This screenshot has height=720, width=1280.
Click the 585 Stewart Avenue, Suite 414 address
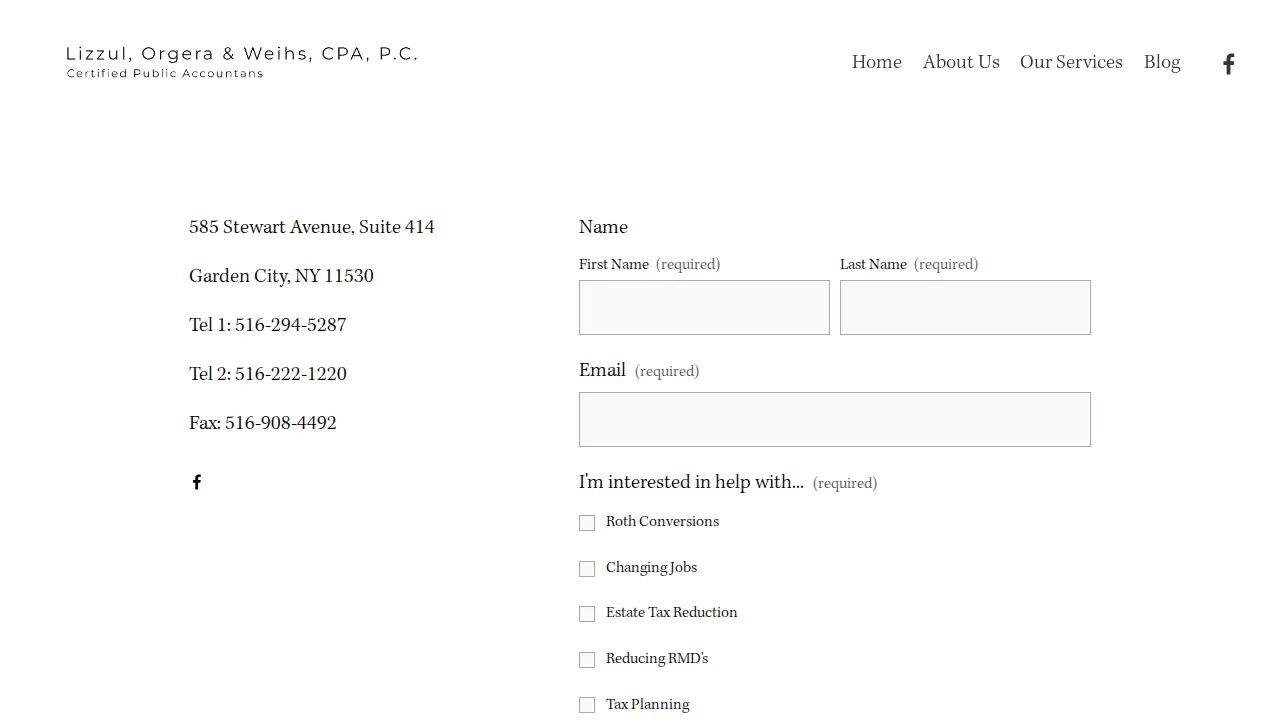pyautogui.click(x=312, y=227)
